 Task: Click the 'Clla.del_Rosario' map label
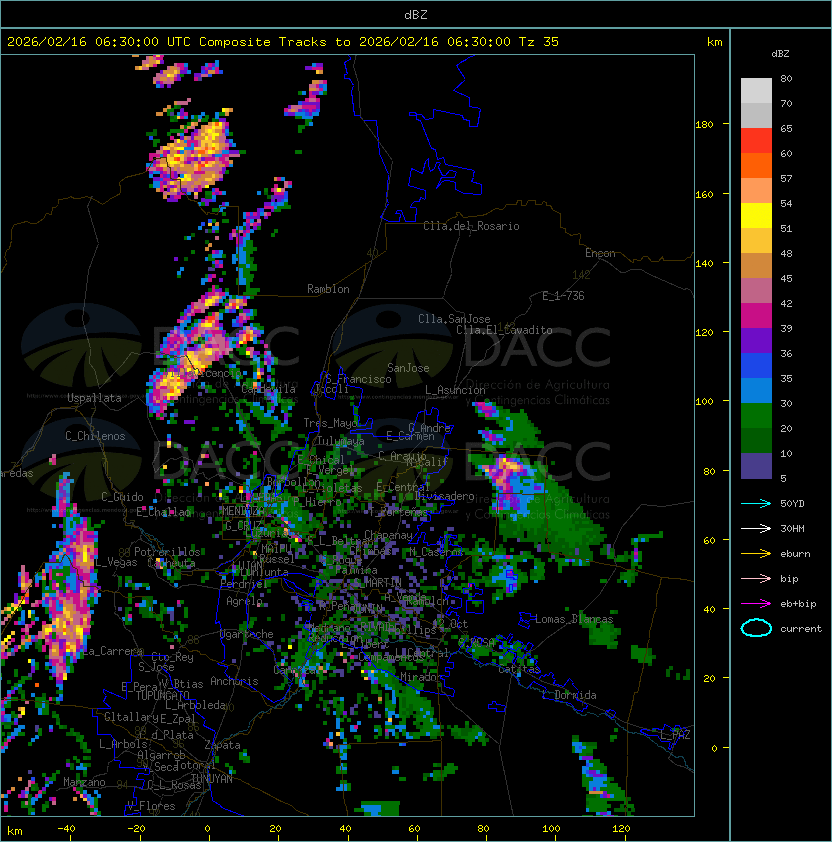coord(471,226)
